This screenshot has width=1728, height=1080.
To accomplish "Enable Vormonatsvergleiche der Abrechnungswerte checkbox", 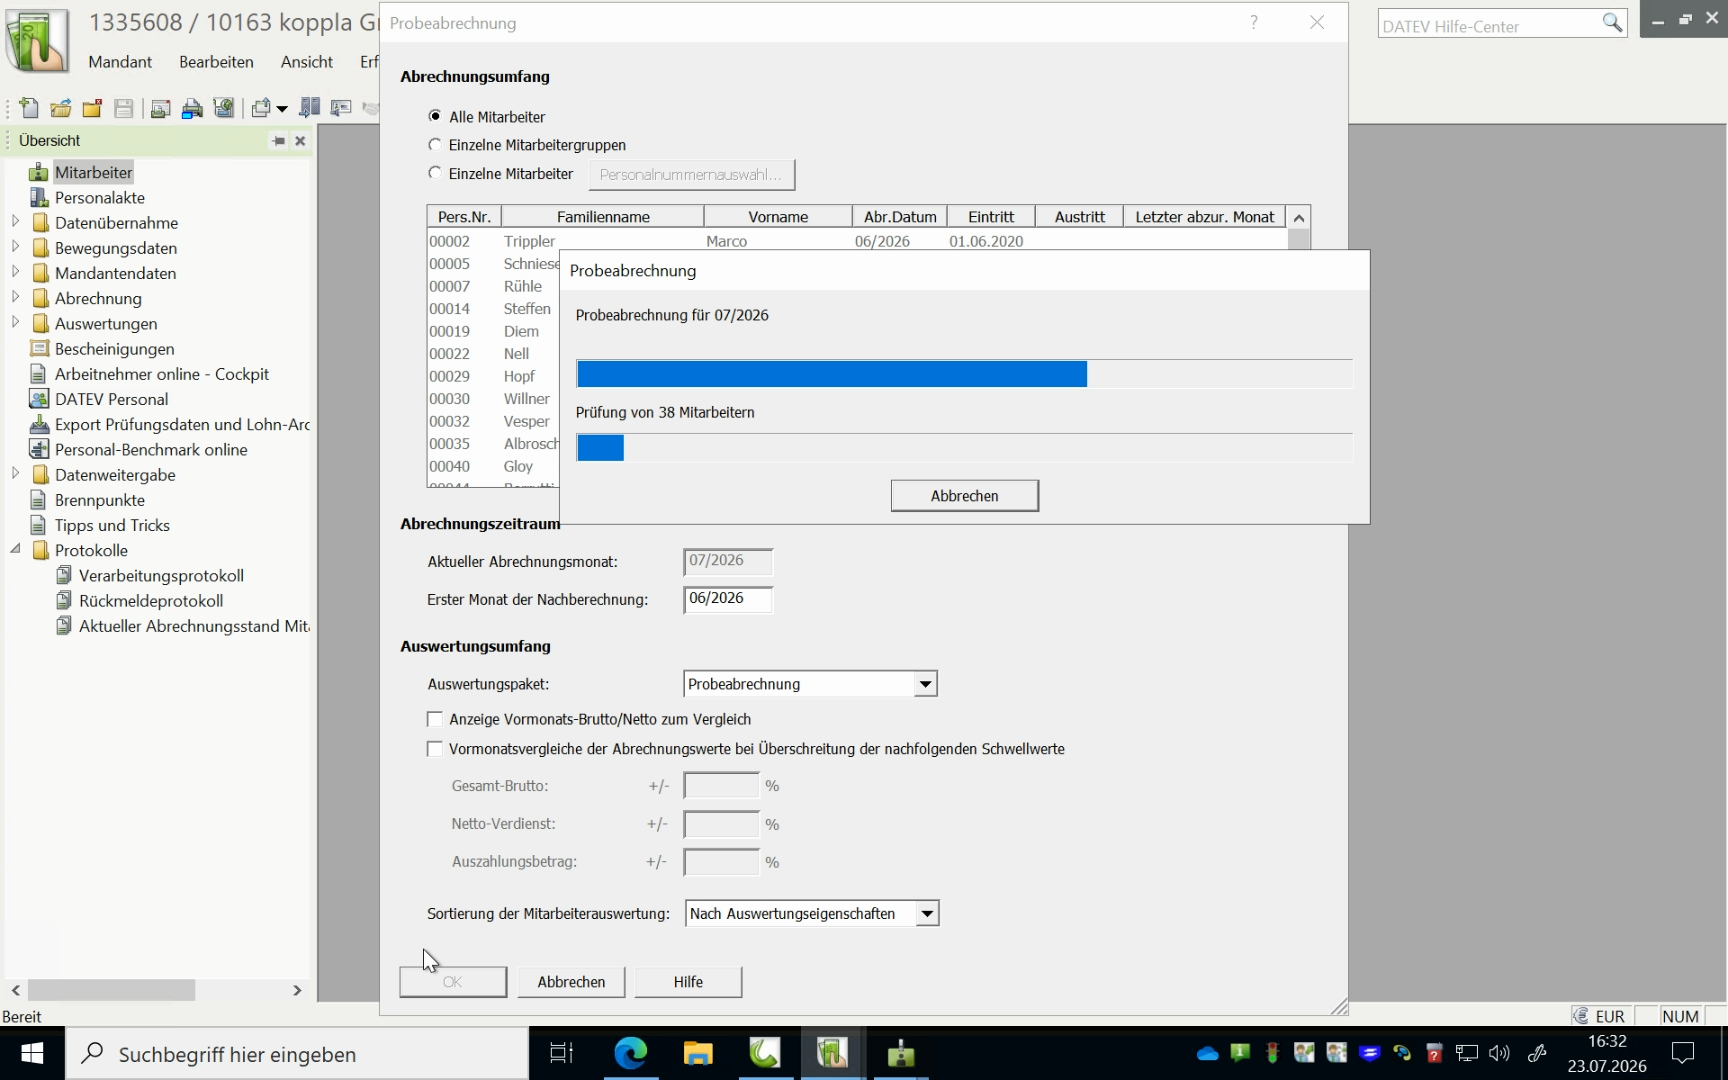I will (x=435, y=749).
